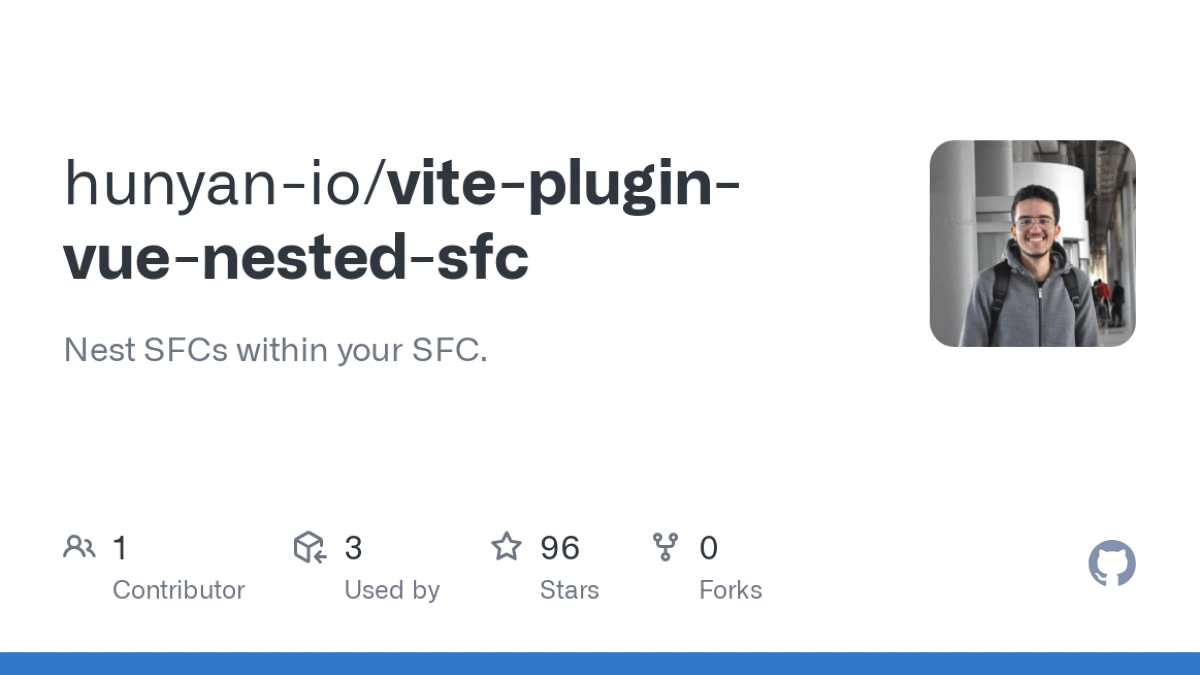The width and height of the screenshot is (1200, 675).
Task: Click the contributor count 1
Action: coord(120,548)
